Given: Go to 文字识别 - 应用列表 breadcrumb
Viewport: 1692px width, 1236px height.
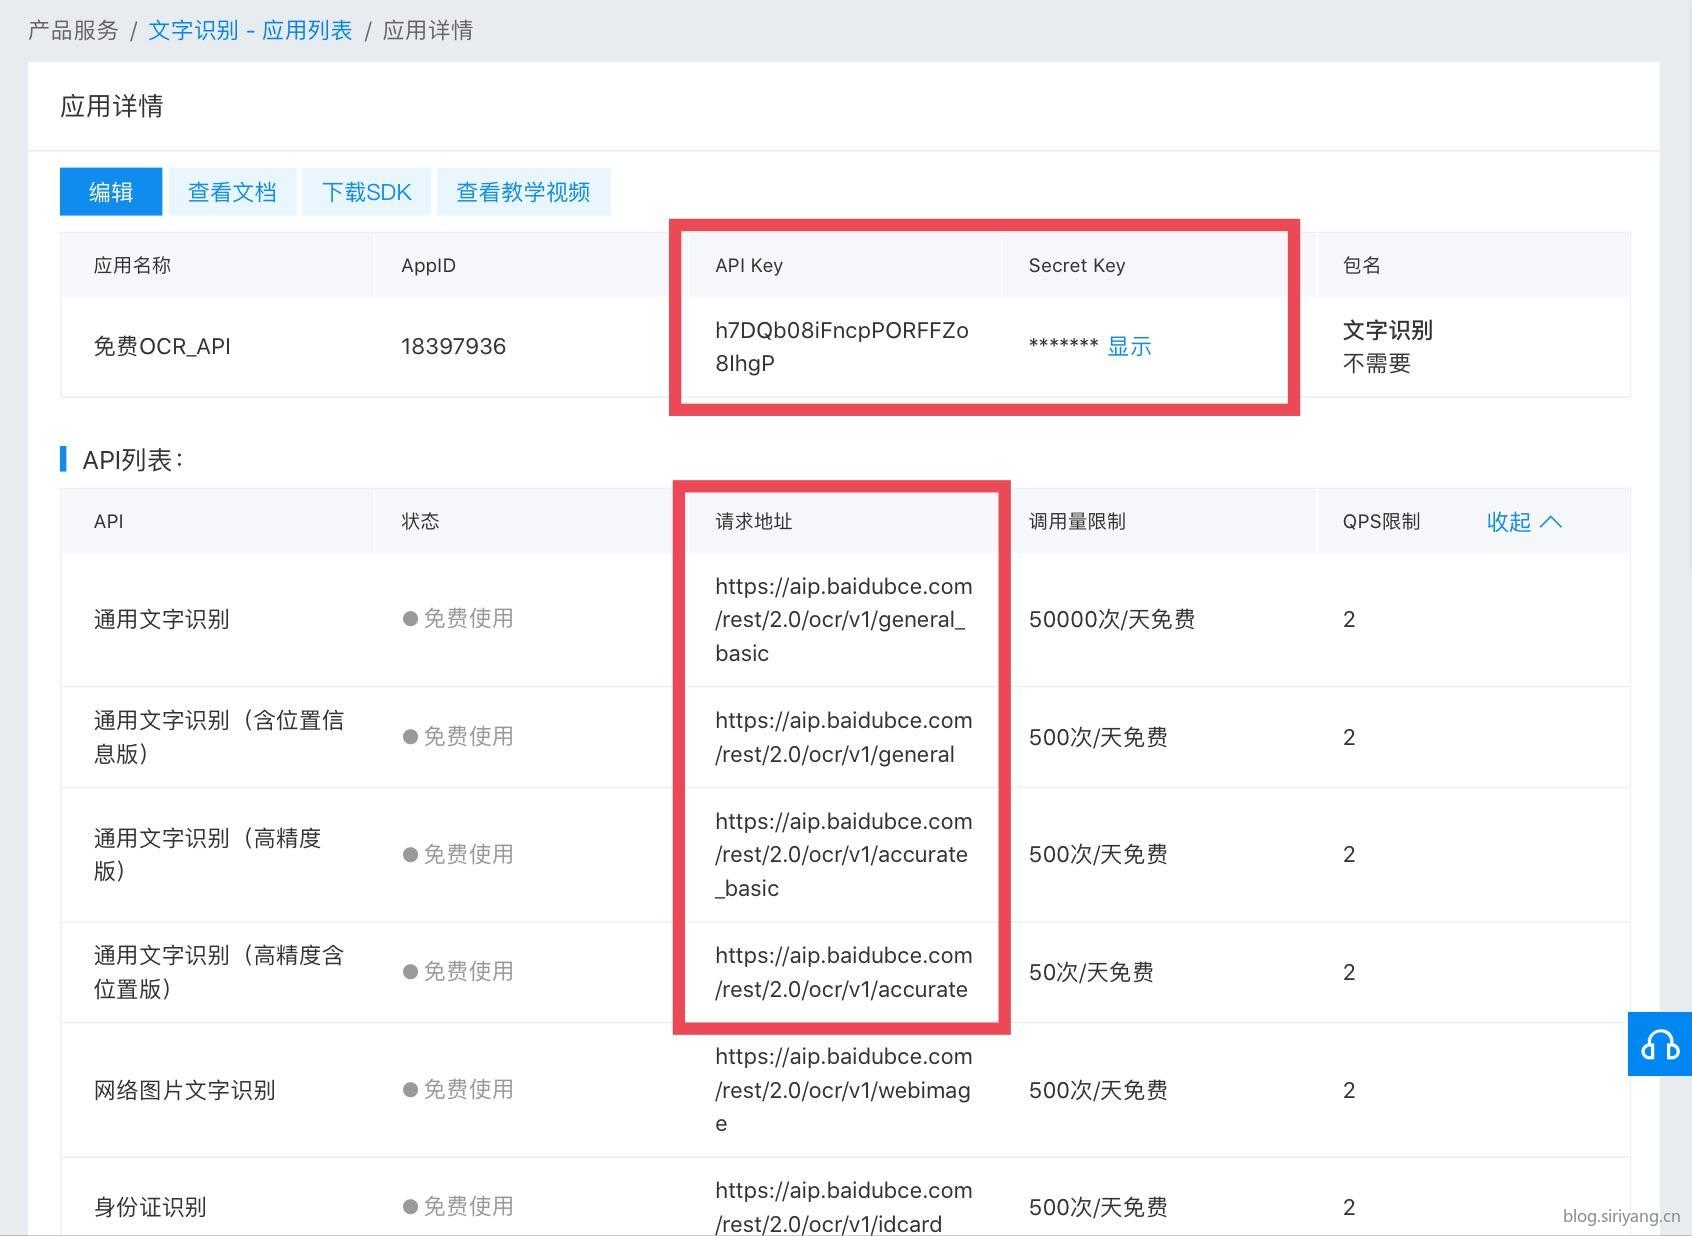Looking at the screenshot, I should [x=250, y=30].
